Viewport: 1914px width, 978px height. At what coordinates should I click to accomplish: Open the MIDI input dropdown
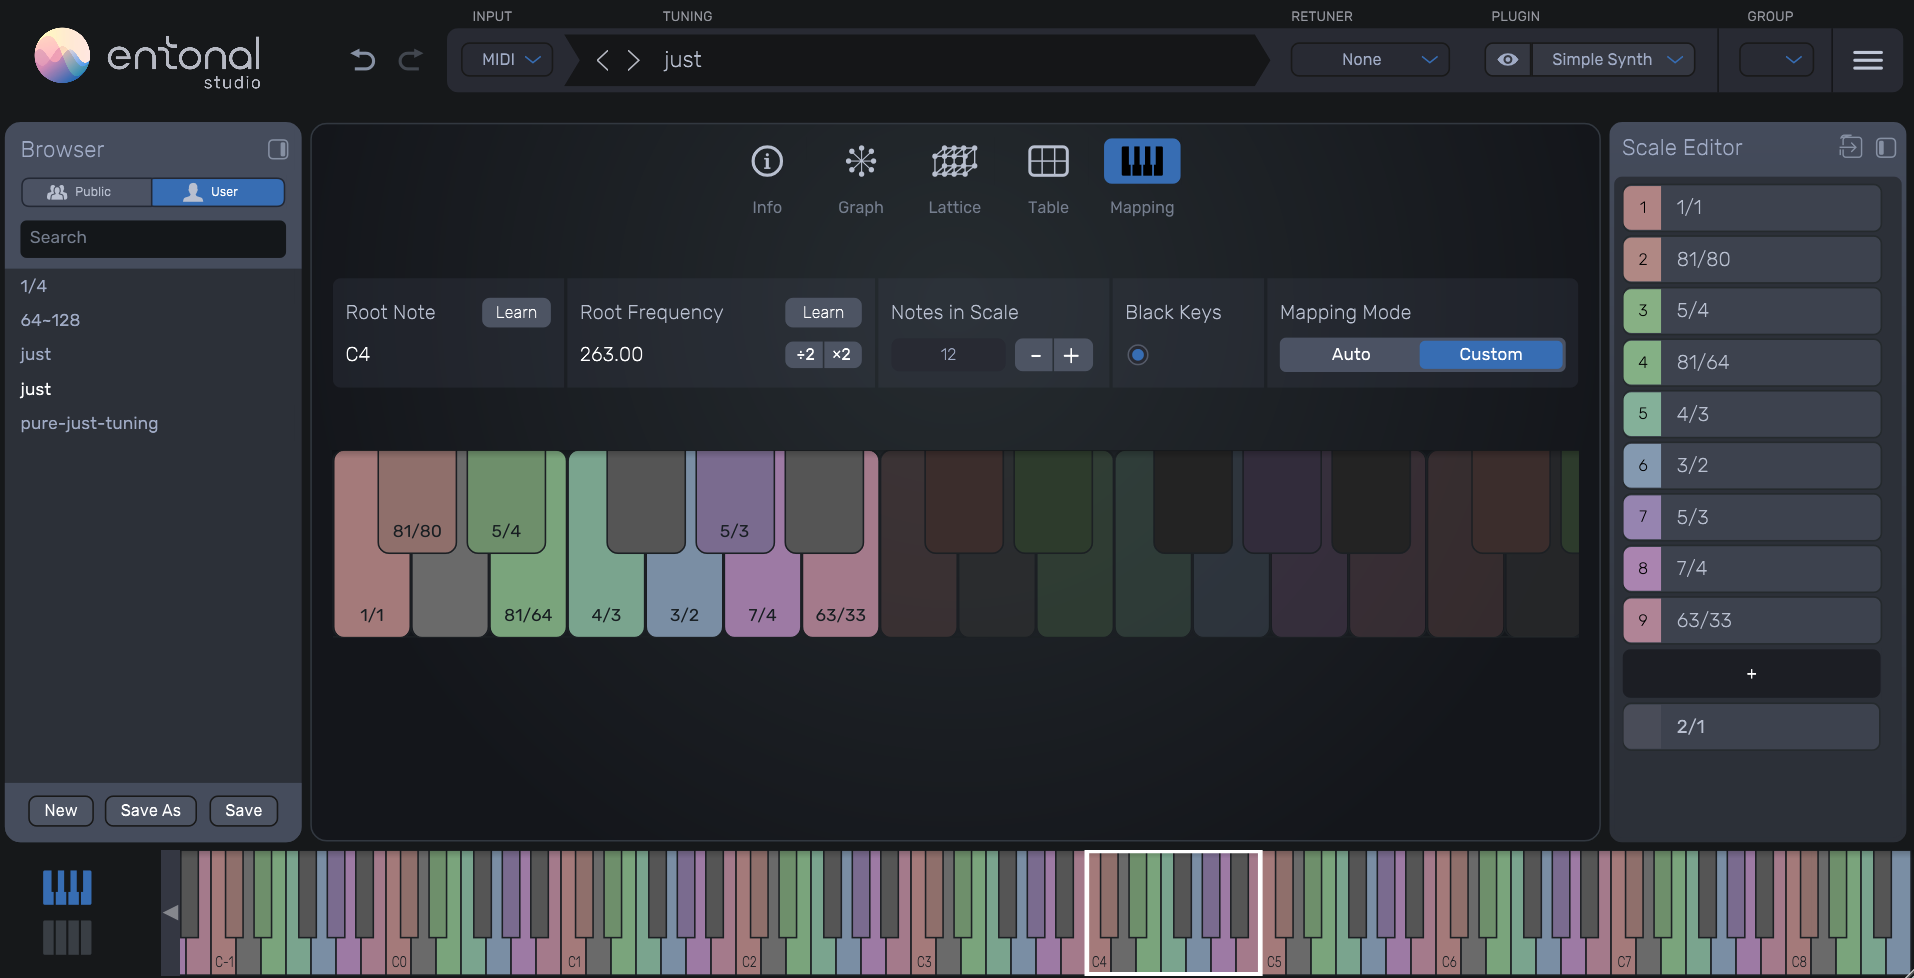(x=506, y=59)
